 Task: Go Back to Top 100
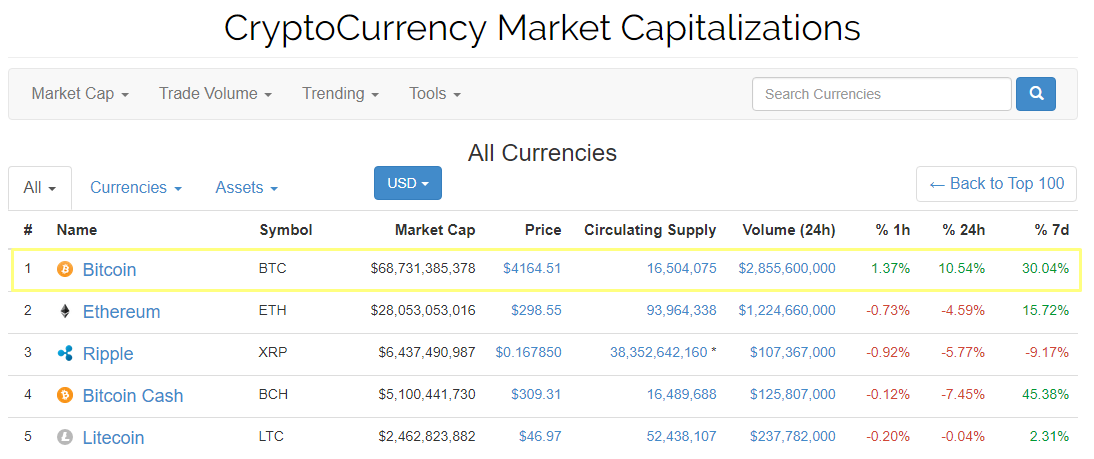(996, 184)
